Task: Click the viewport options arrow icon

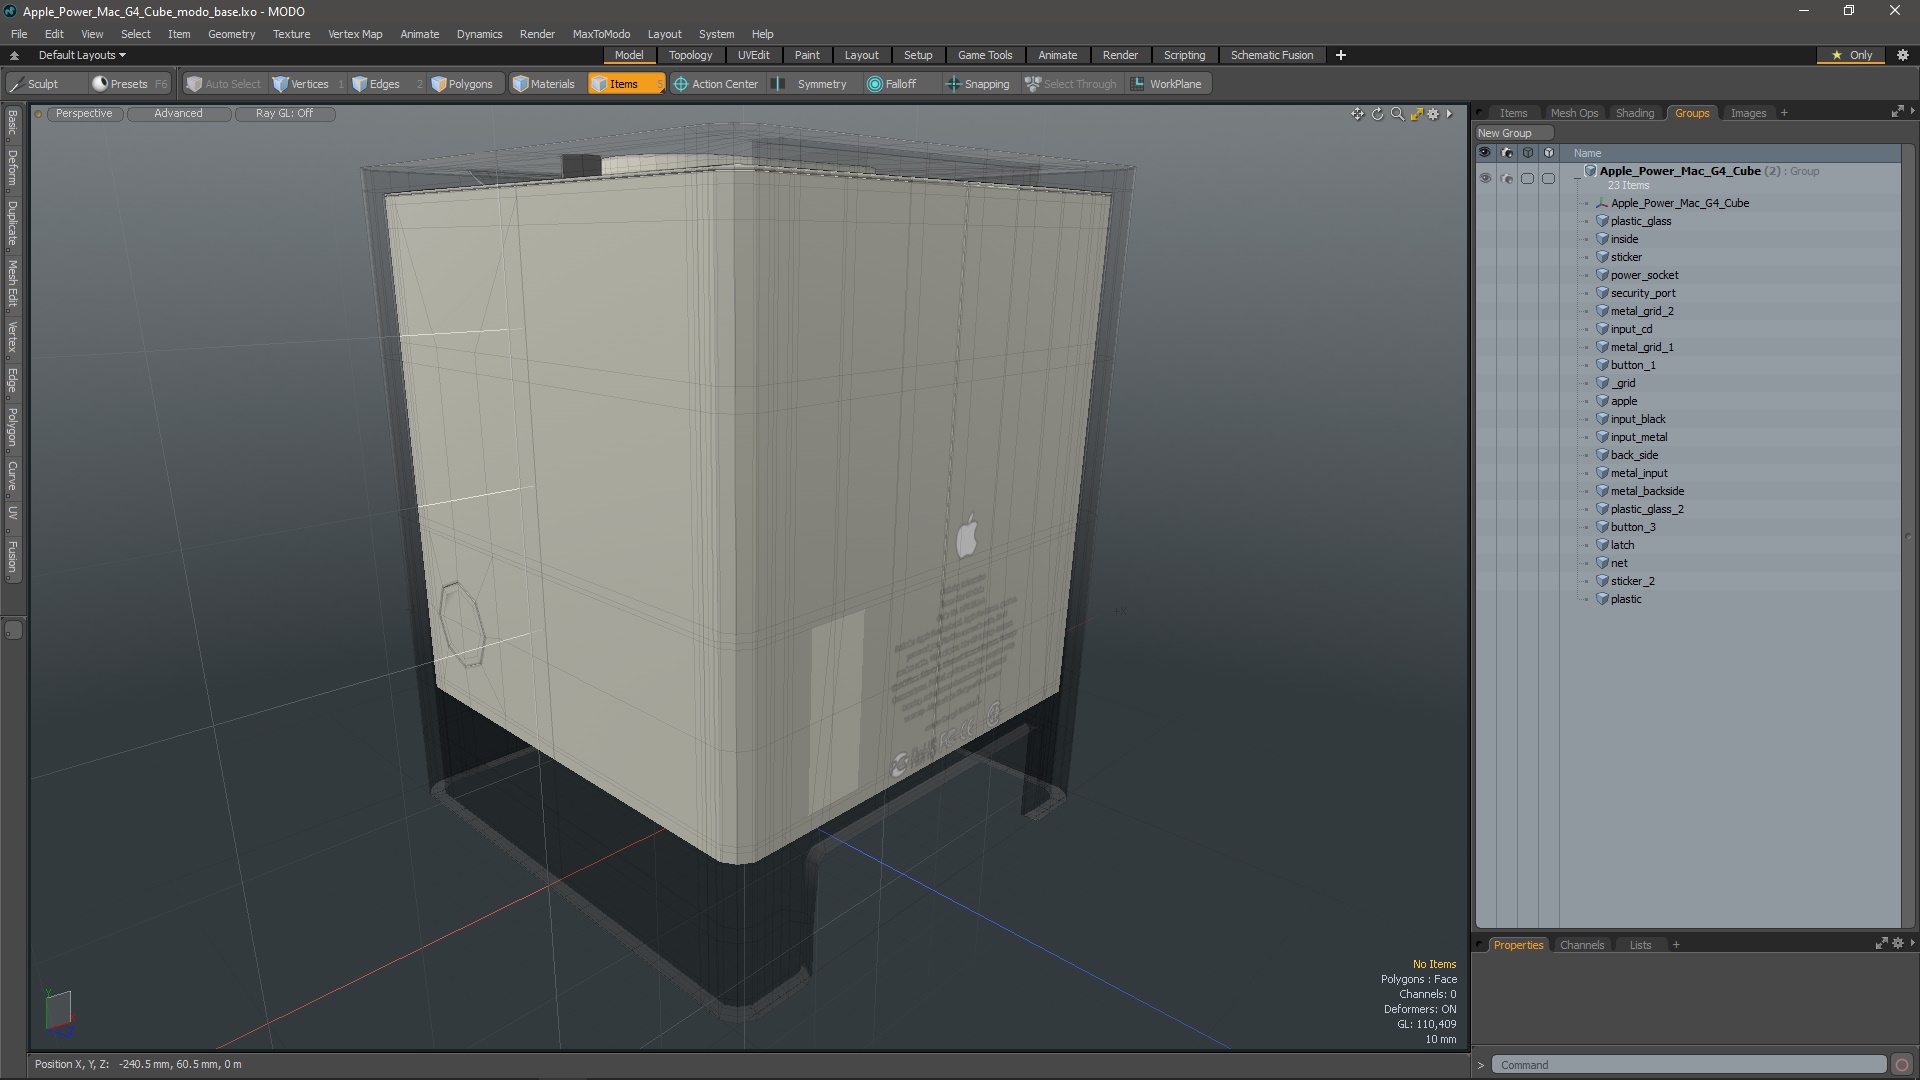Action: point(1449,114)
